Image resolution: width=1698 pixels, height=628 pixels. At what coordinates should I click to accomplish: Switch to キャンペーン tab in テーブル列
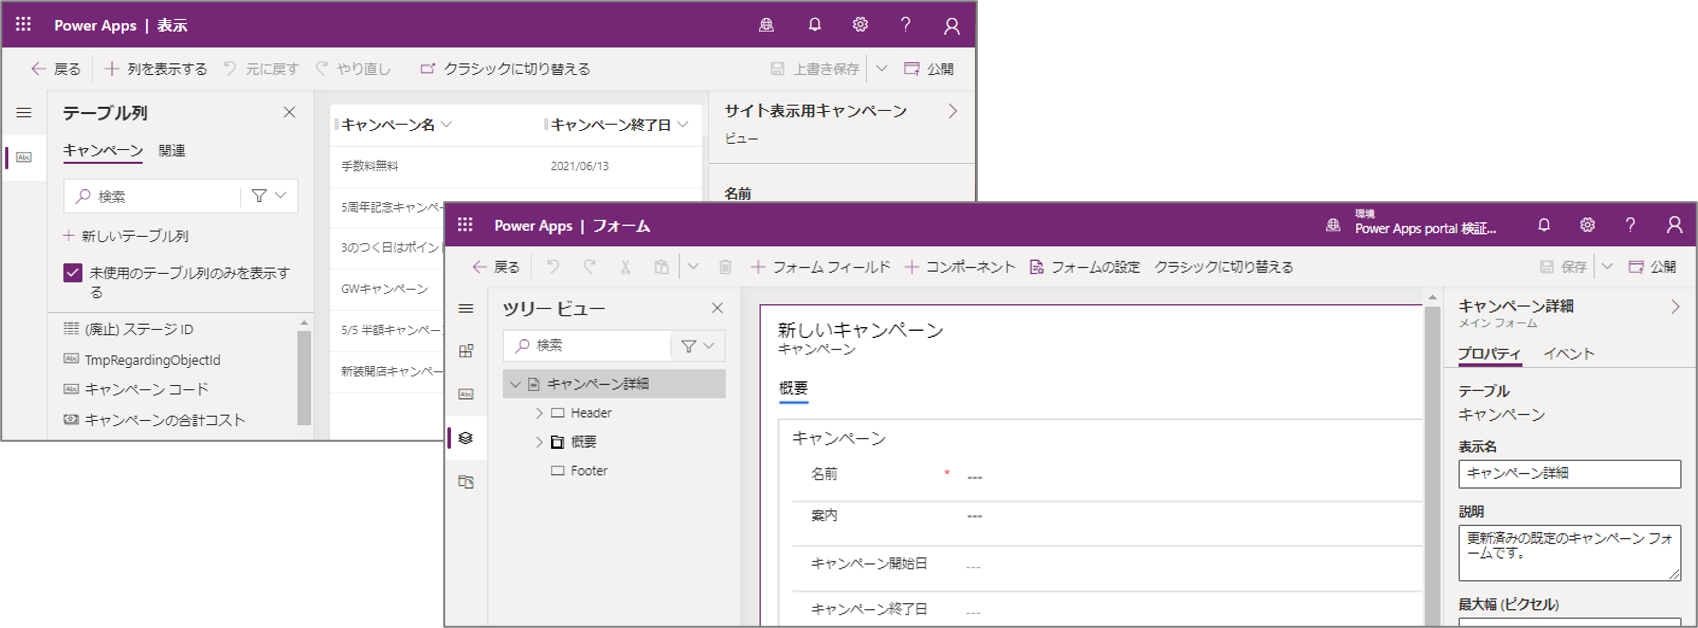(103, 151)
